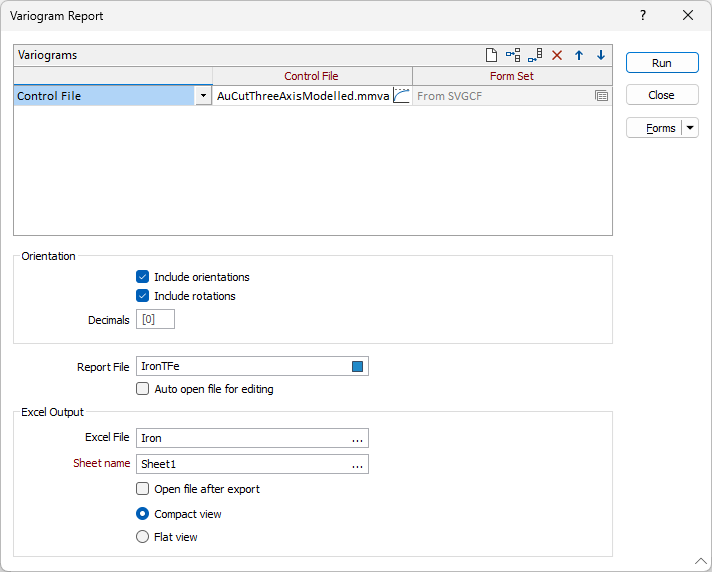Select the Compact view radio button
The width and height of the screenshot is (712, 572).
pyautogui.click(x=143, y=514)
